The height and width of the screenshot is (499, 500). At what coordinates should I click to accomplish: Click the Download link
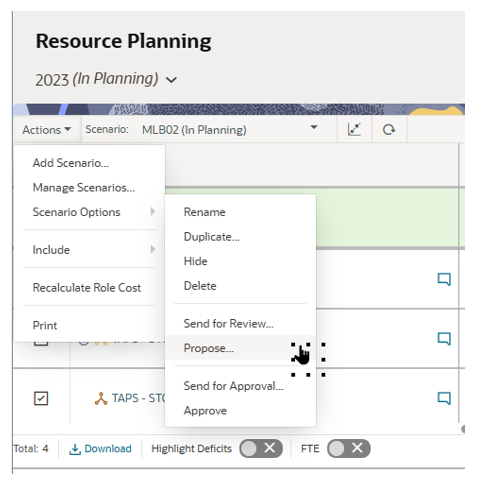pos(108,449)
